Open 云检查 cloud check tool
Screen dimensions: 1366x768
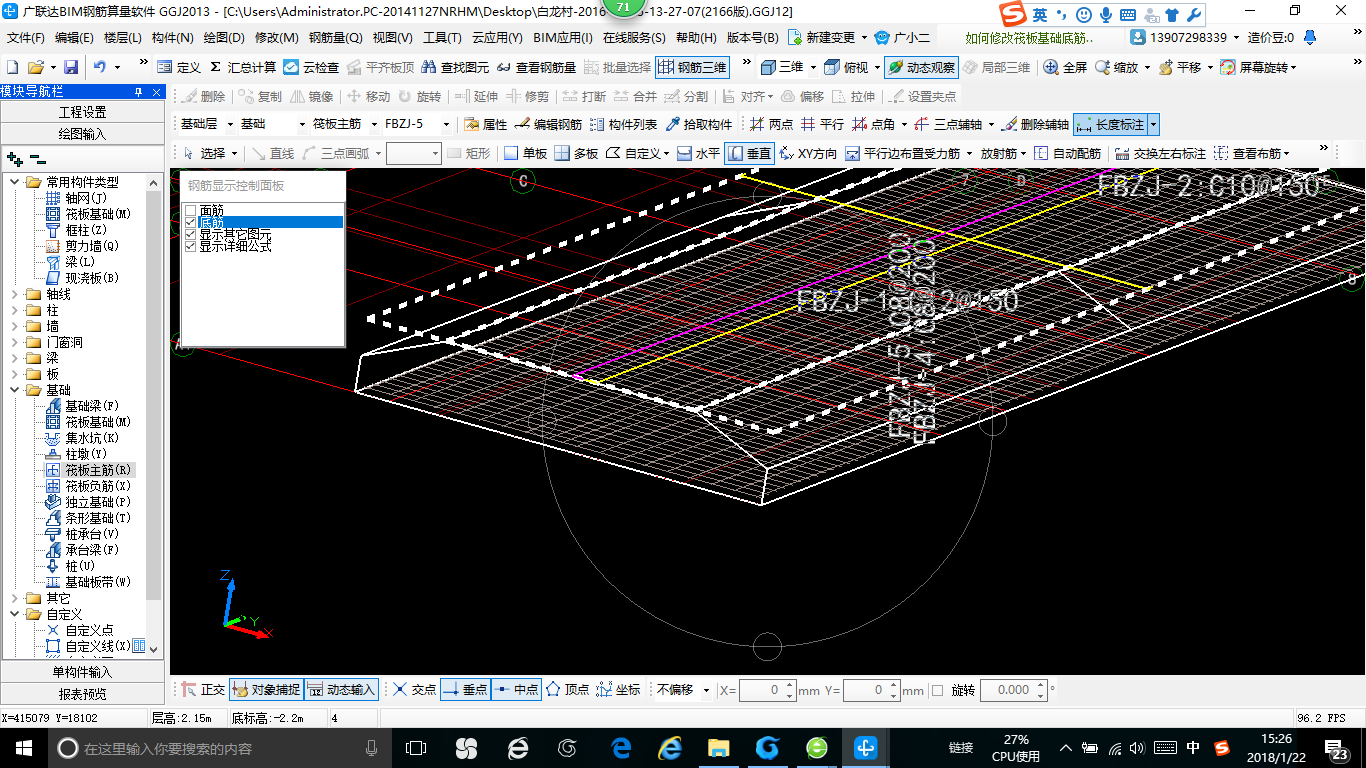point(311,67)
